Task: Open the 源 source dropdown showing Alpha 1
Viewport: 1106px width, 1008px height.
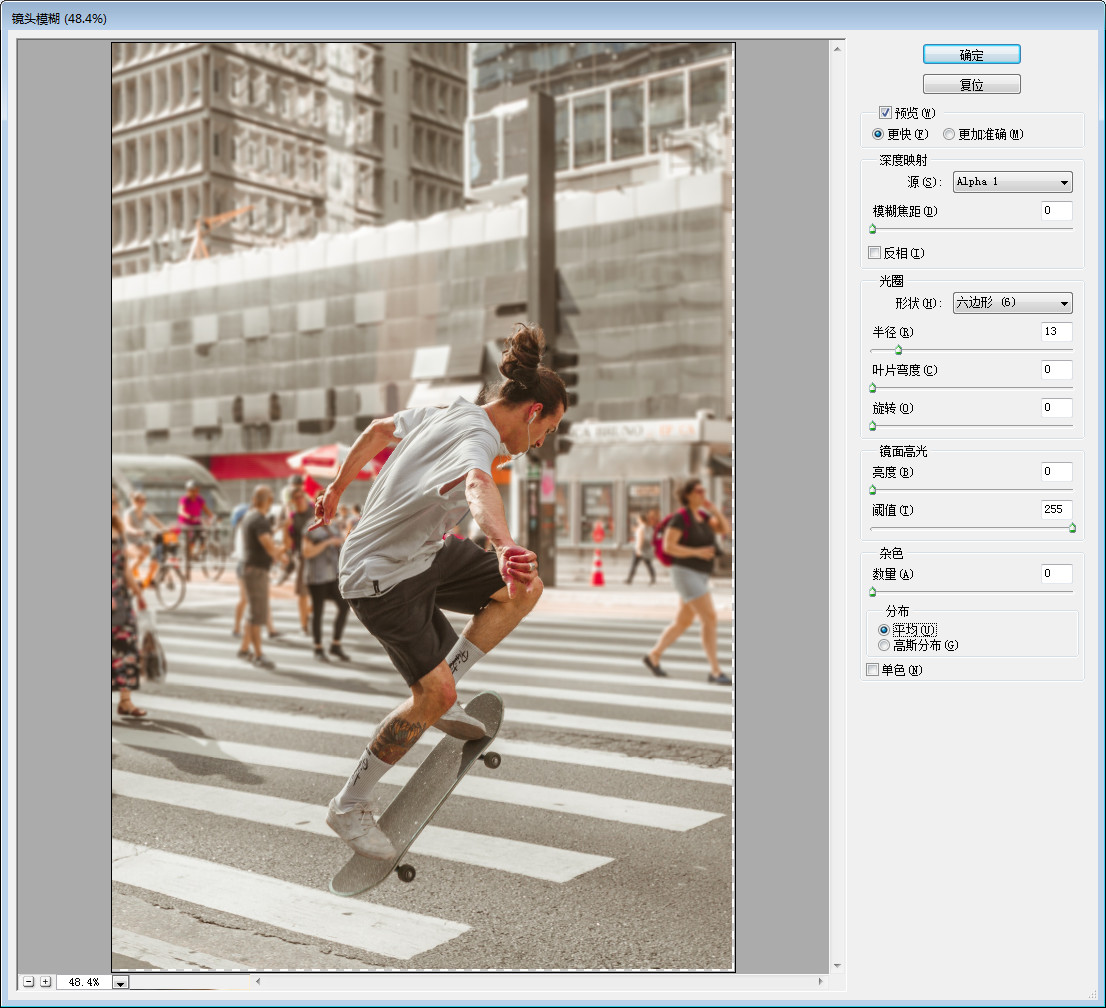Action: click(x=1012, y=182)
